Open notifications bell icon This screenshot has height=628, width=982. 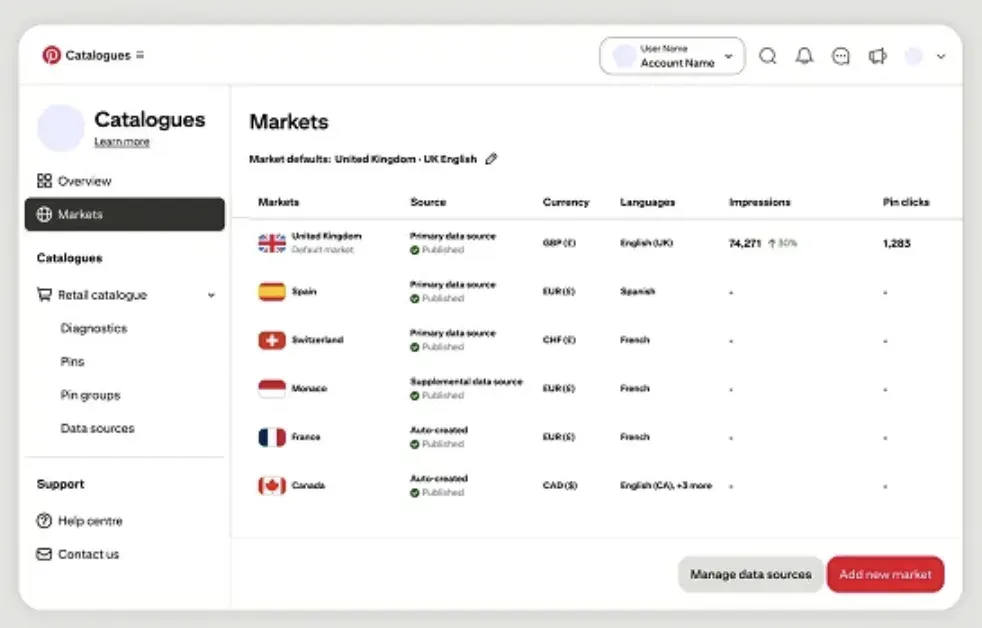click(804, 56)
